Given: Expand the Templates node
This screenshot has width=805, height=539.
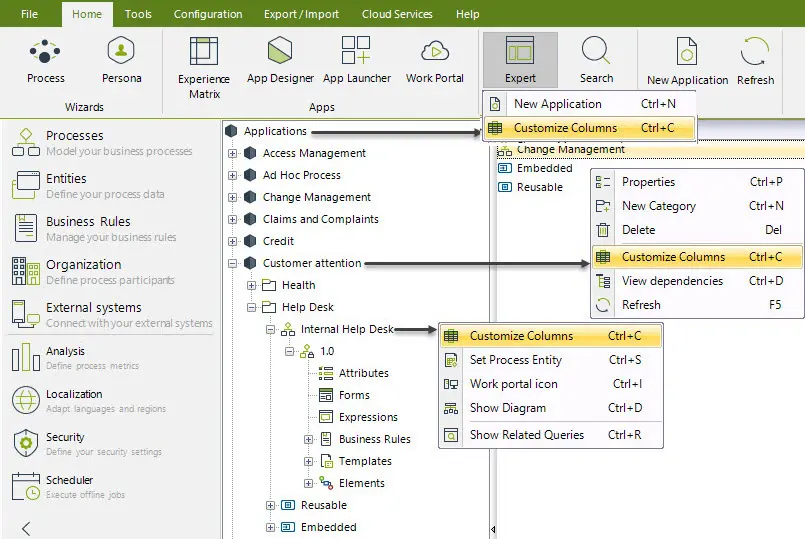Looking at the screenshot, I should pyautogui.click(x=309, y=461).
